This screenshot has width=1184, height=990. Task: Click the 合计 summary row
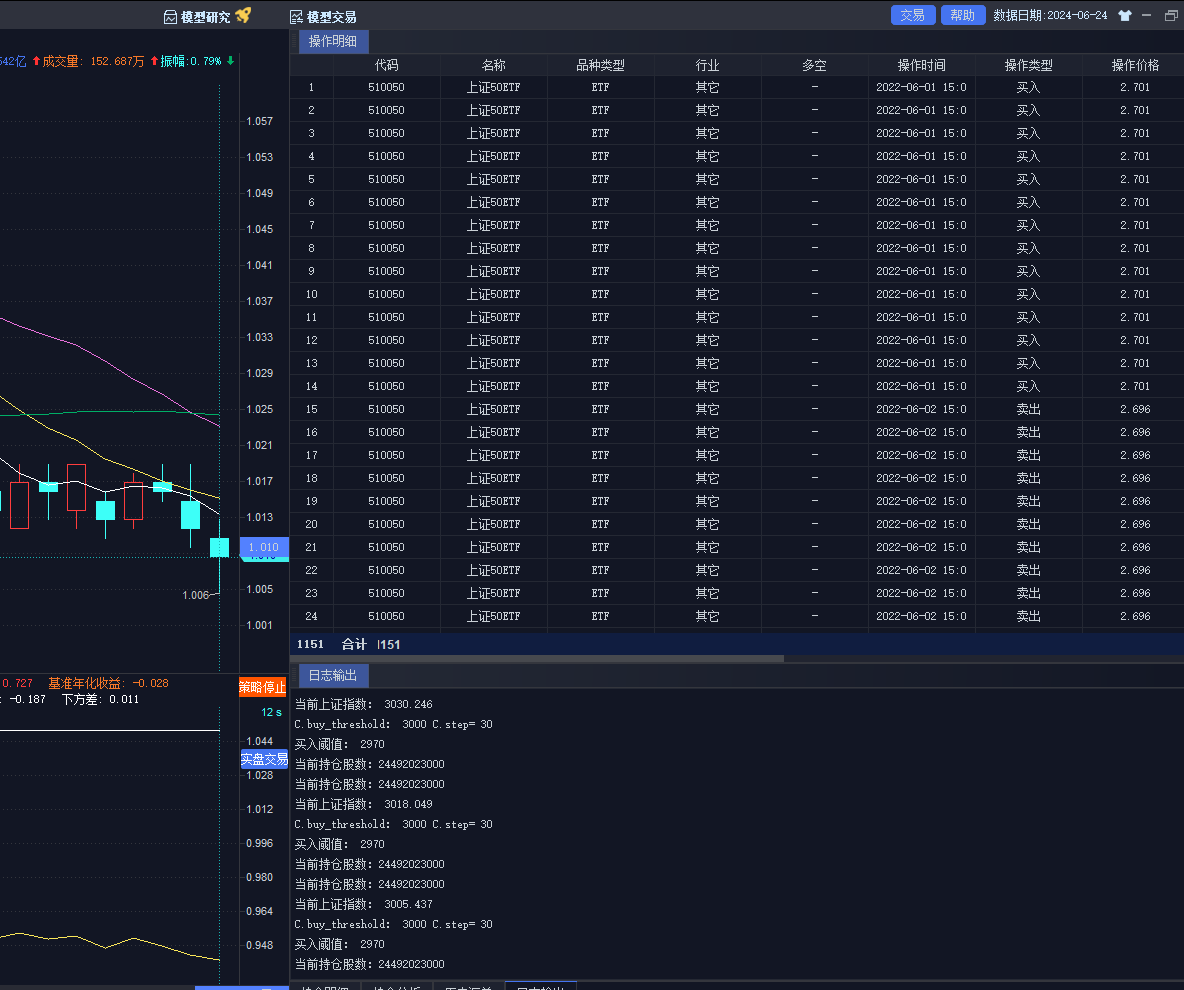click(x=737, y=644)
